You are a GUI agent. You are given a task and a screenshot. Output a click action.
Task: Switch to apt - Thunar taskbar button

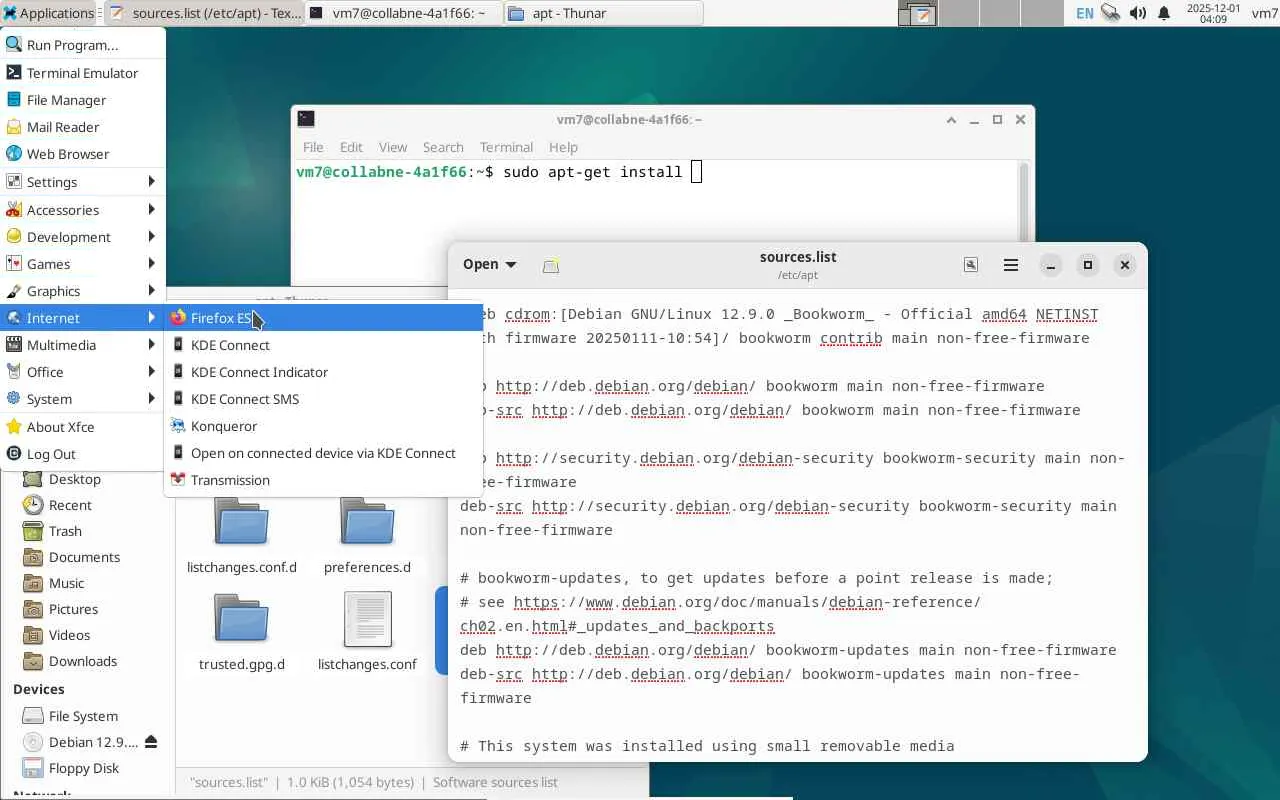[602, 13]
